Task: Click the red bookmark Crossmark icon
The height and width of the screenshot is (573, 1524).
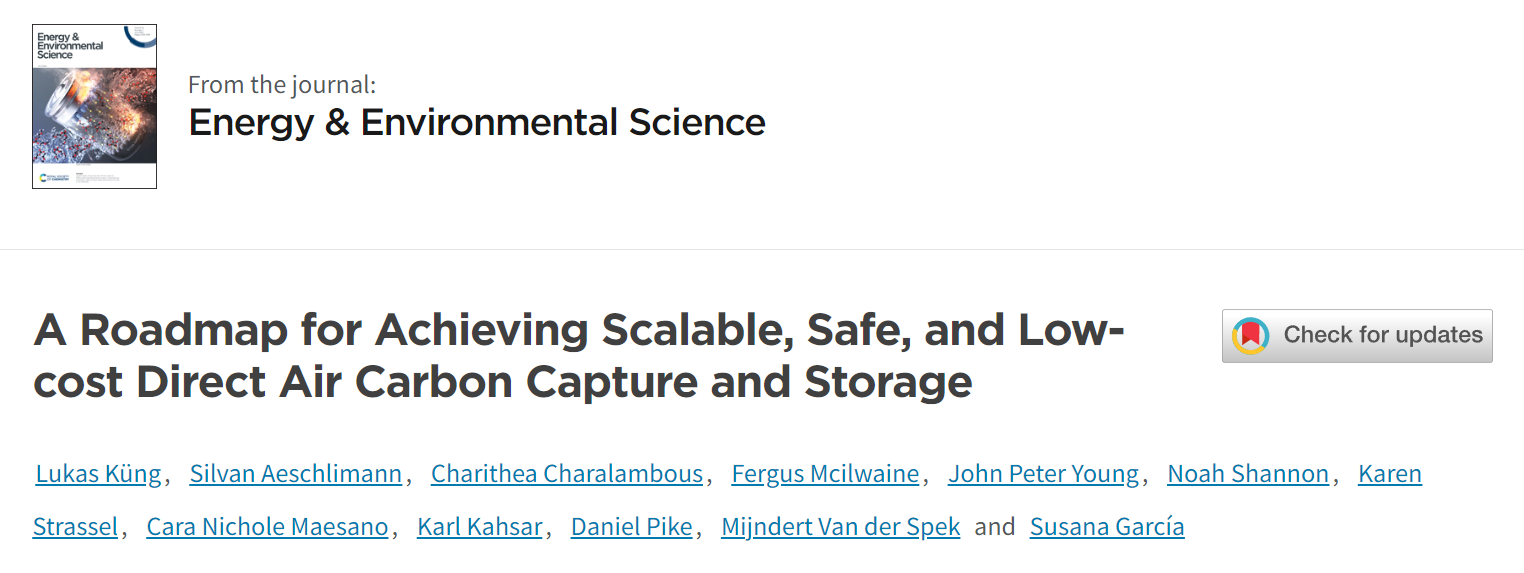Action: [x=1251, y=335]
